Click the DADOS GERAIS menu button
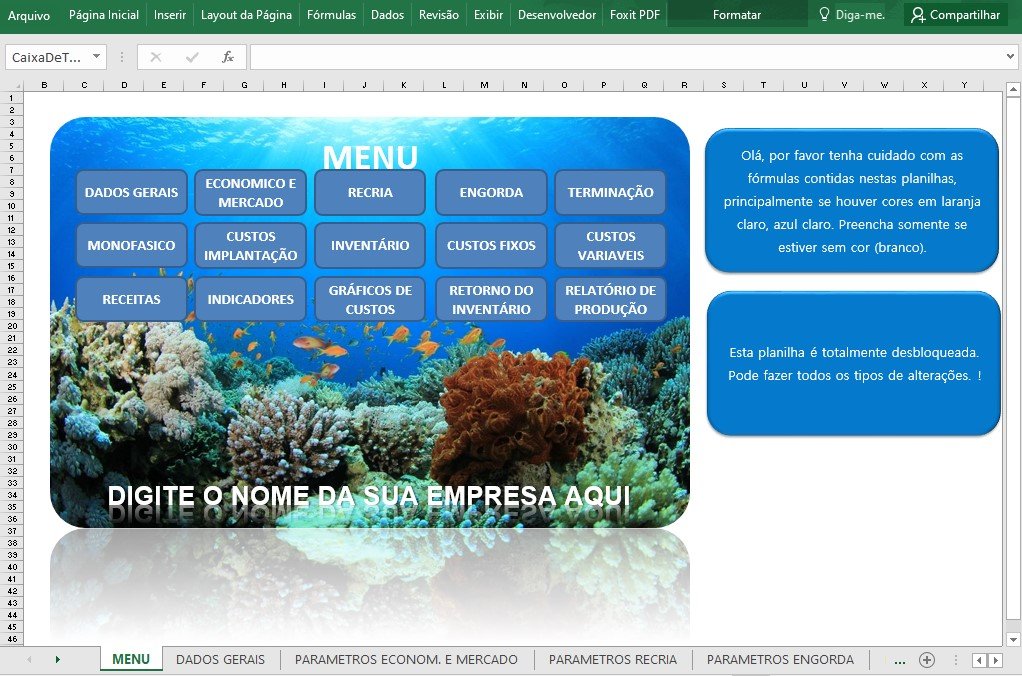Image resolution: width=1022 pixels, height=676 pixels. (x=131, y=192)
